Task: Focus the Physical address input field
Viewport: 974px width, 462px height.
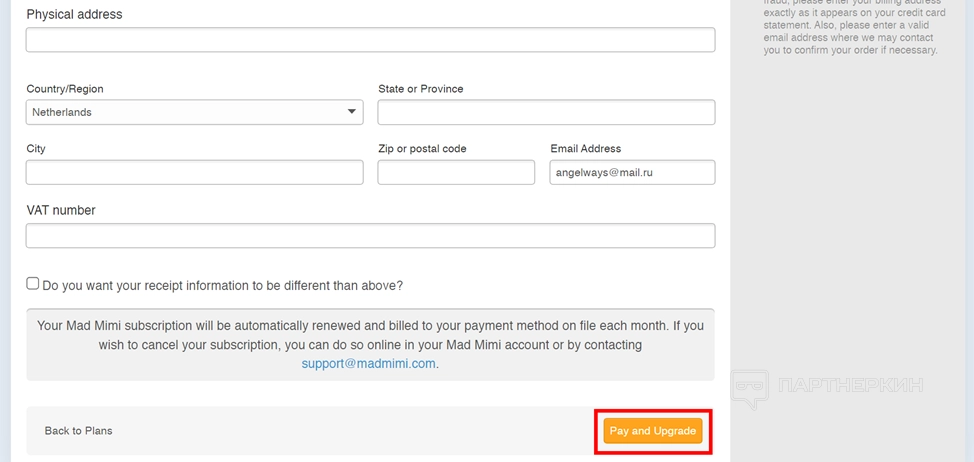Action: (370, 40)
